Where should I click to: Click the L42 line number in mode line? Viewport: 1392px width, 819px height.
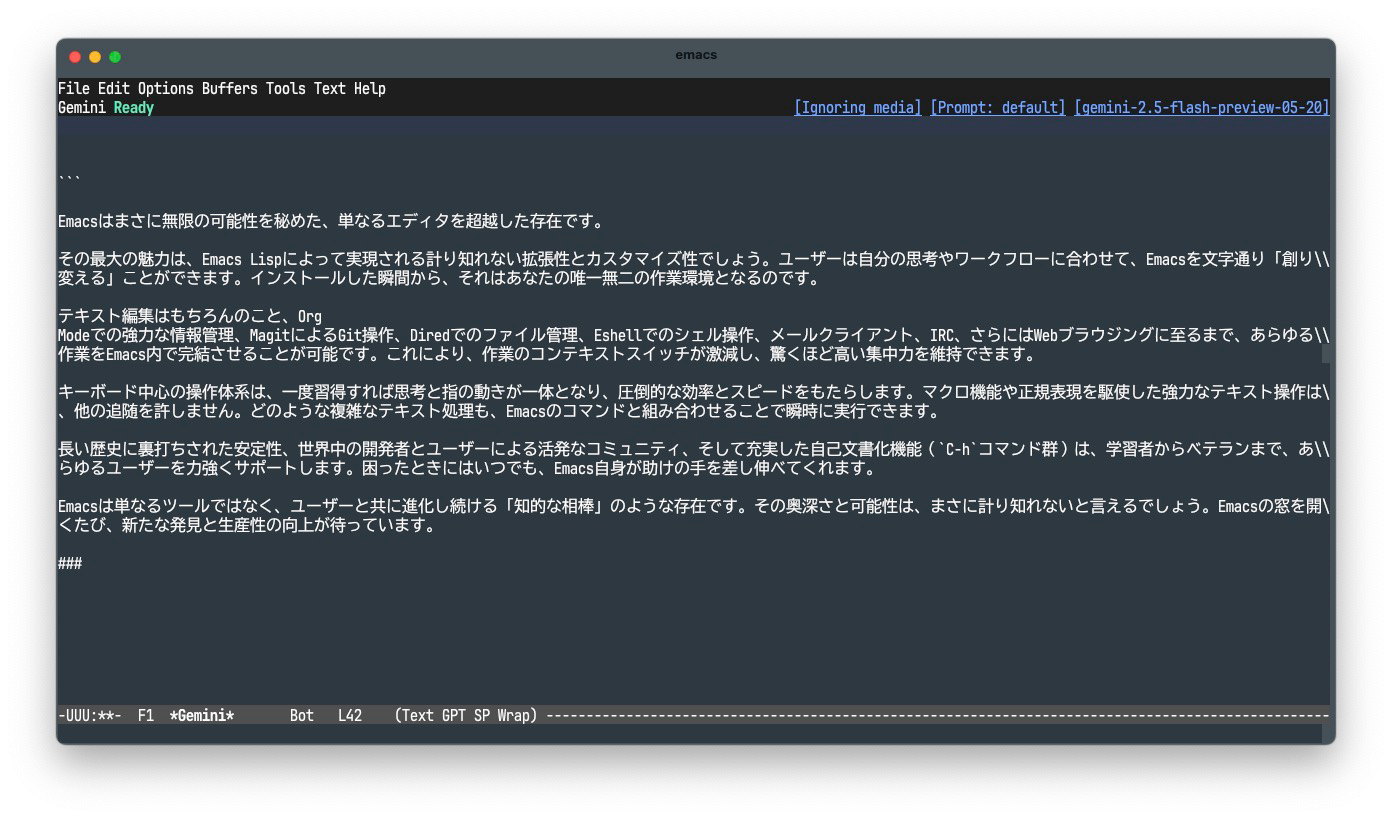(350, 716)
